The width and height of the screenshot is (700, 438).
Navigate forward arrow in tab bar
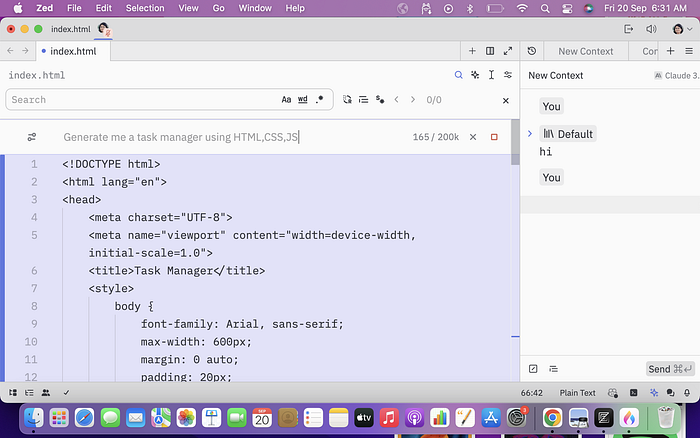pyautogui.click(x=25, y=51)
